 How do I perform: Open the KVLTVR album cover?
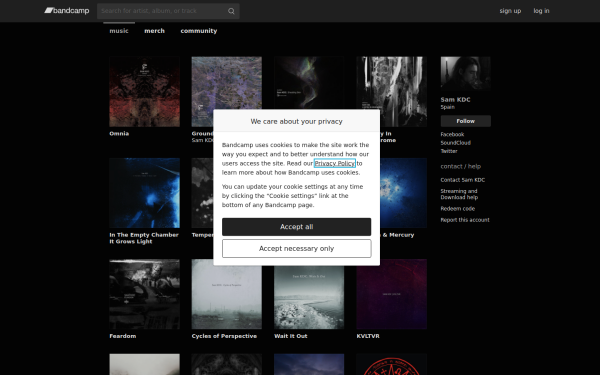click(x=391, y=294)
